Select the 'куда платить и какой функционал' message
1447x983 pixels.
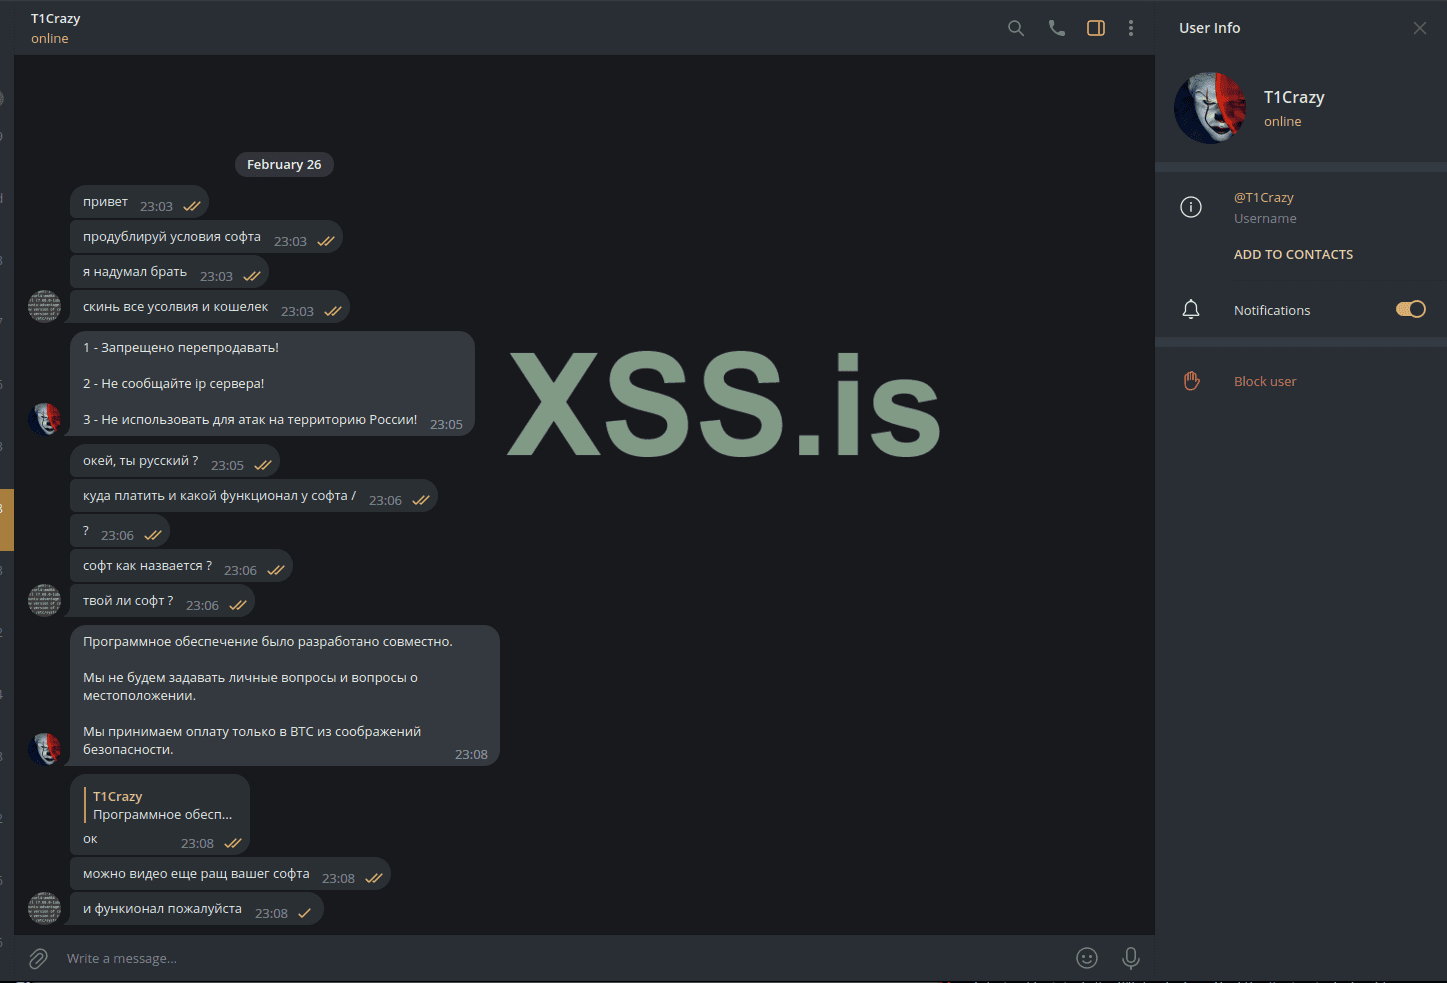pos(253,497)
